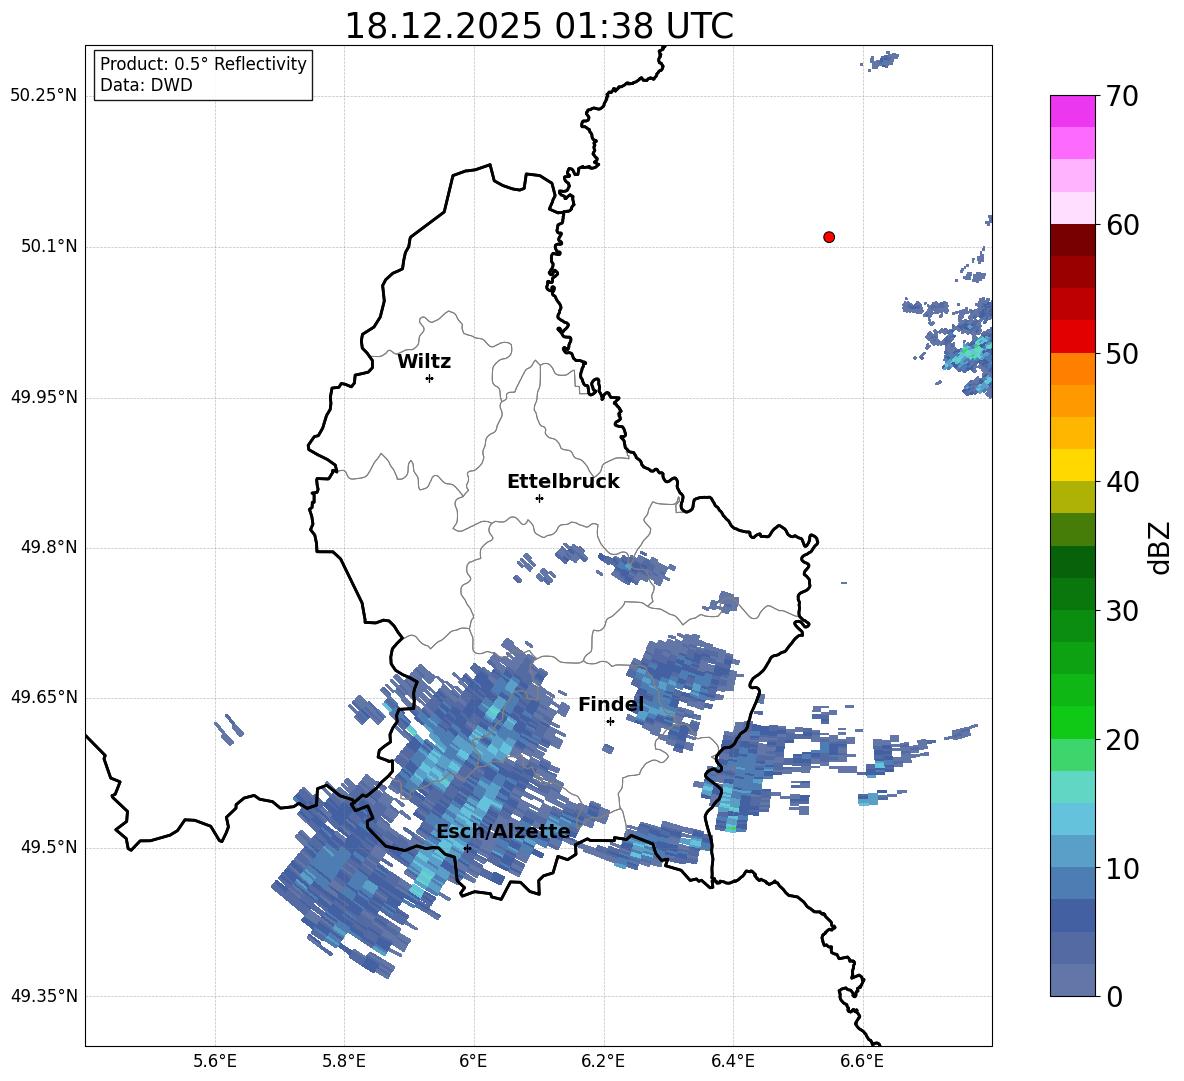Click the title '18.12.2025 01:38 UTC'

pyautogui.click(x=539, y=26)
